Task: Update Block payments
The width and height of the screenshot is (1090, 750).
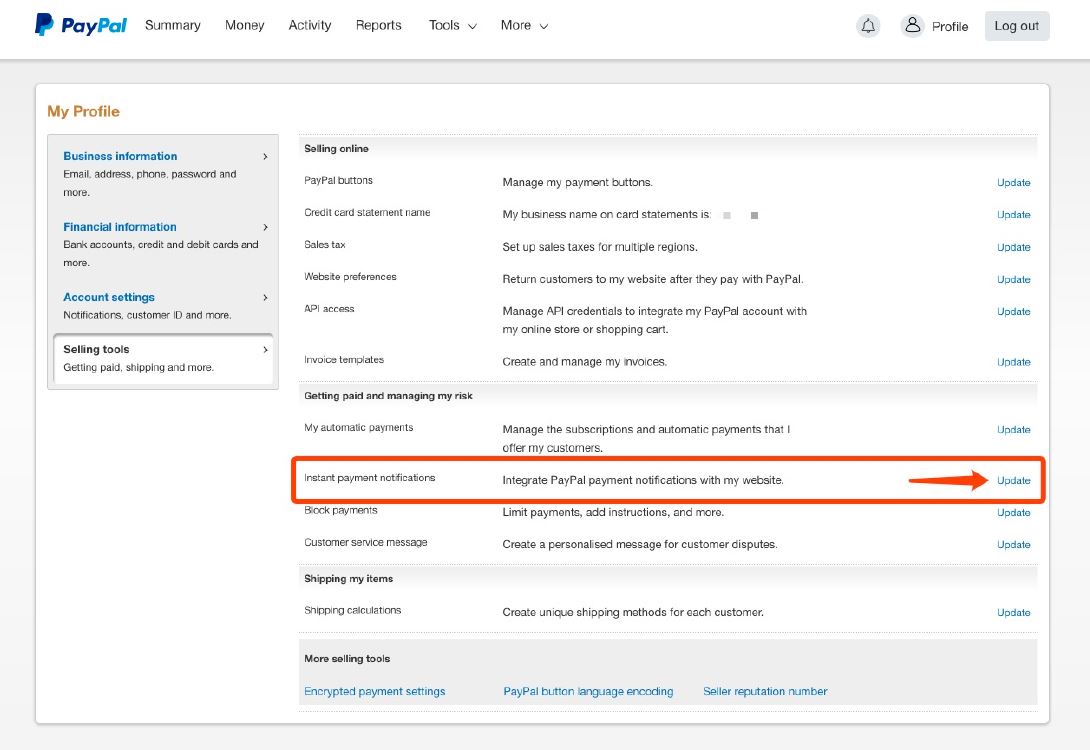Action: click(x=1014, y=512)
